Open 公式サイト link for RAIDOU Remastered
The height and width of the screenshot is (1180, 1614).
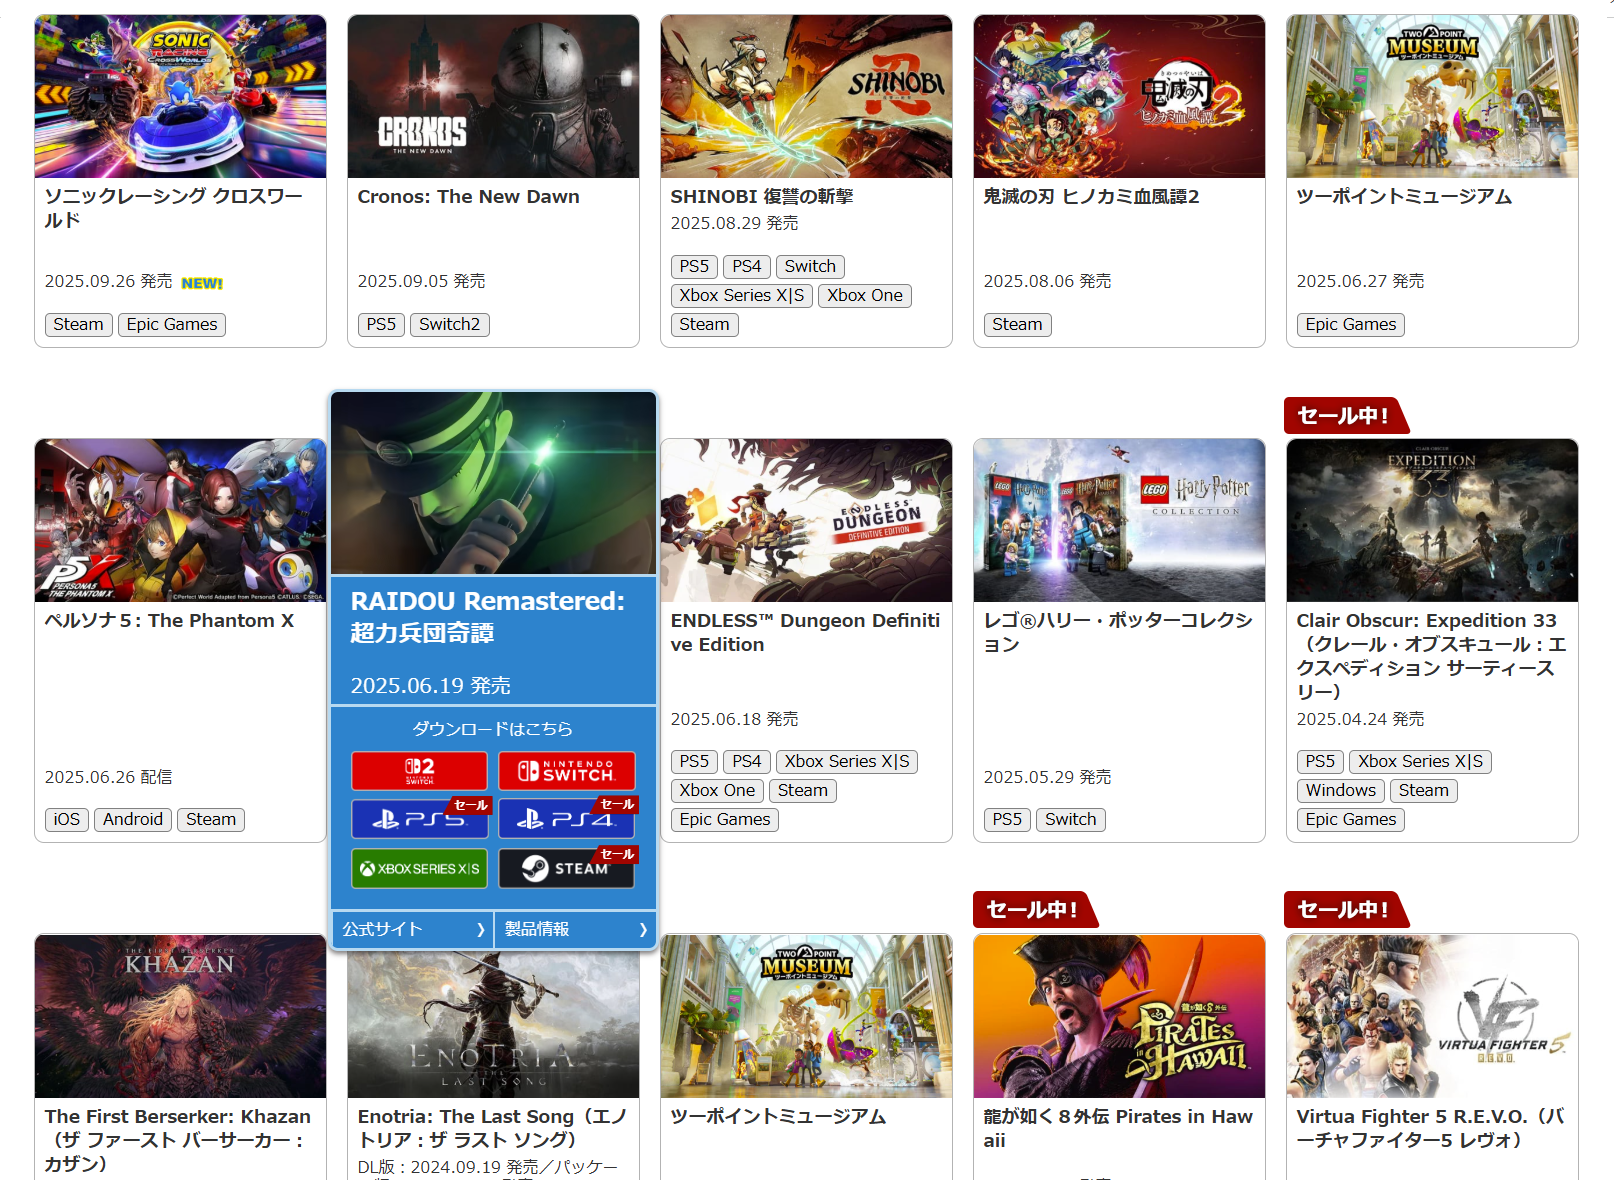click(x=412, y=929)
